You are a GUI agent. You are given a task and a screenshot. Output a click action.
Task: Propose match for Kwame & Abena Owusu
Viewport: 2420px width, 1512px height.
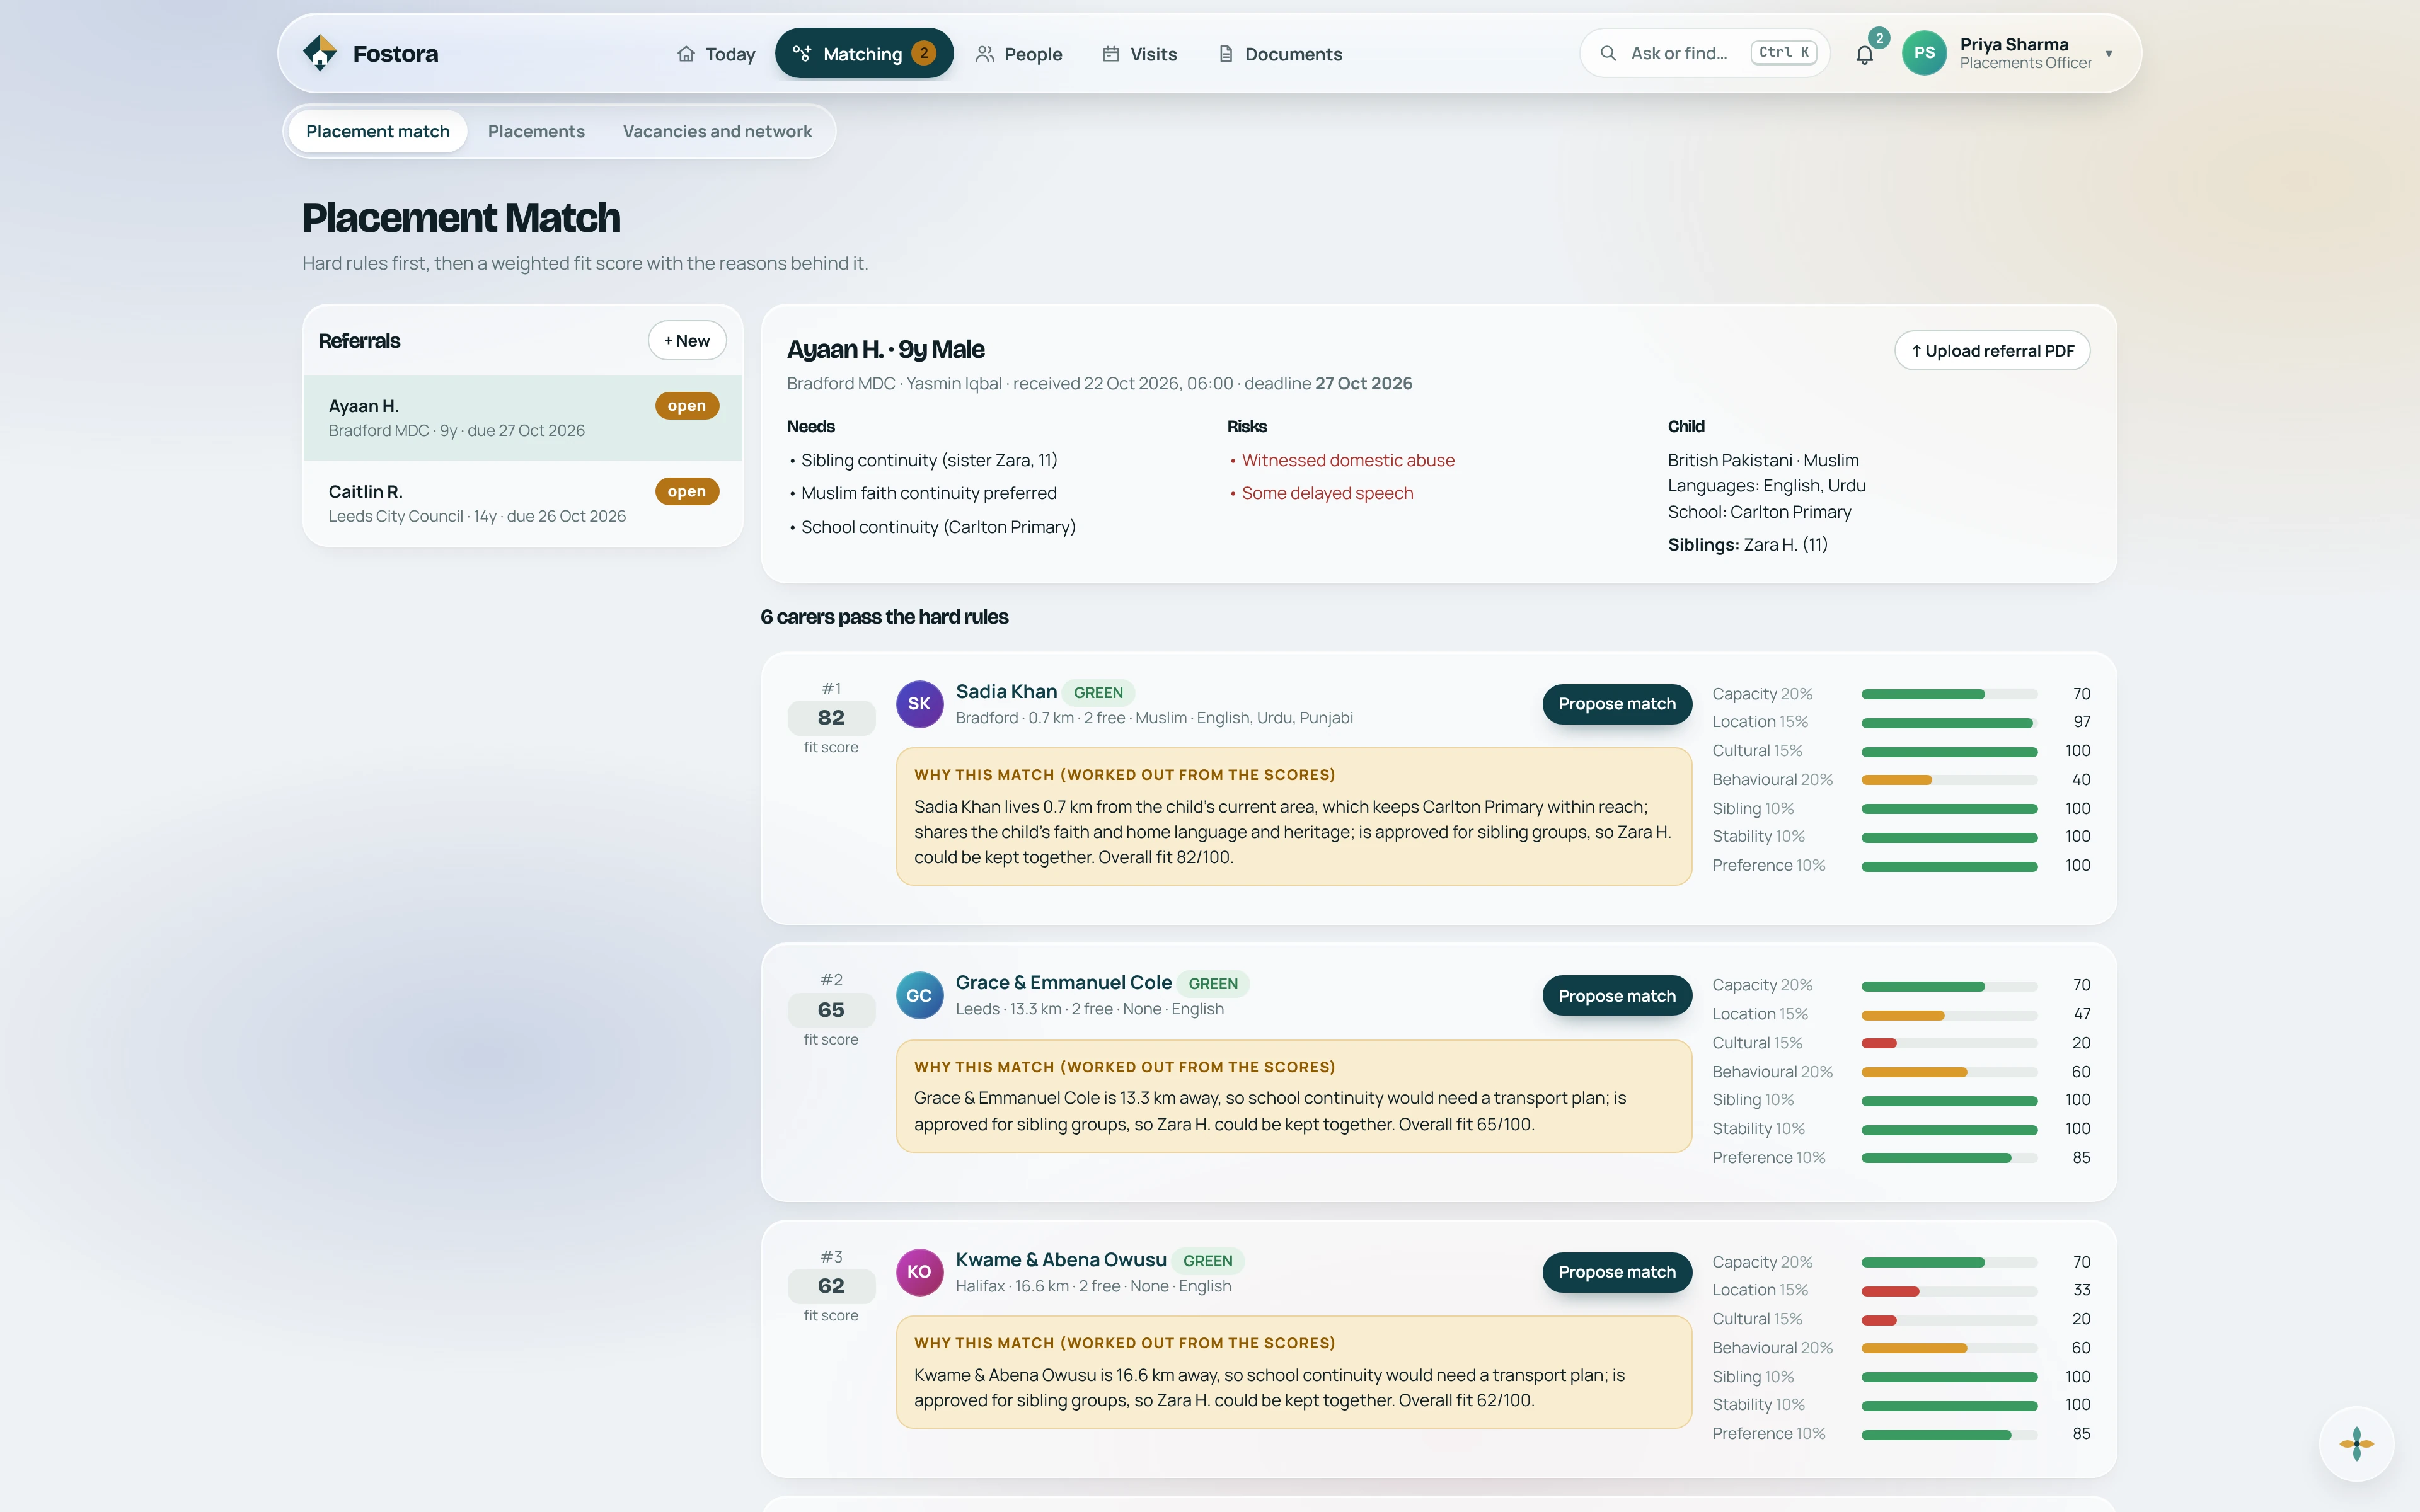(1617, 1272)
